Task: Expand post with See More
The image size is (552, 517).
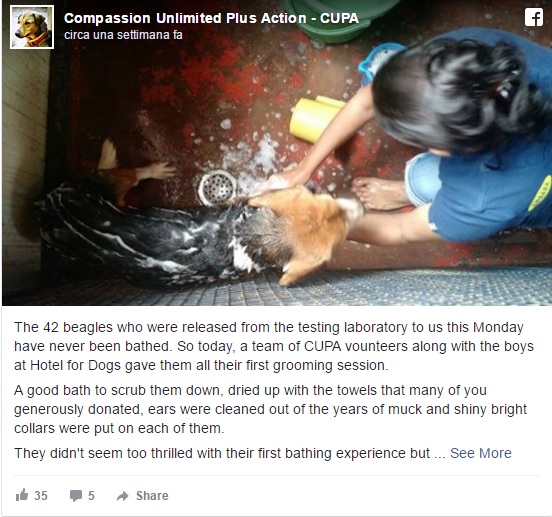Action: click(481, 453)
